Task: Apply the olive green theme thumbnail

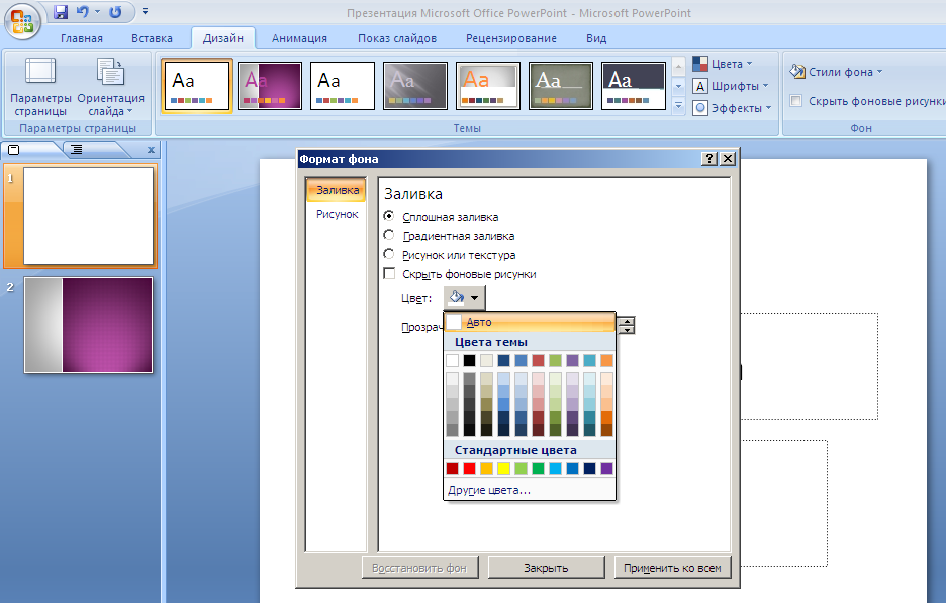Action: (560, 86)
